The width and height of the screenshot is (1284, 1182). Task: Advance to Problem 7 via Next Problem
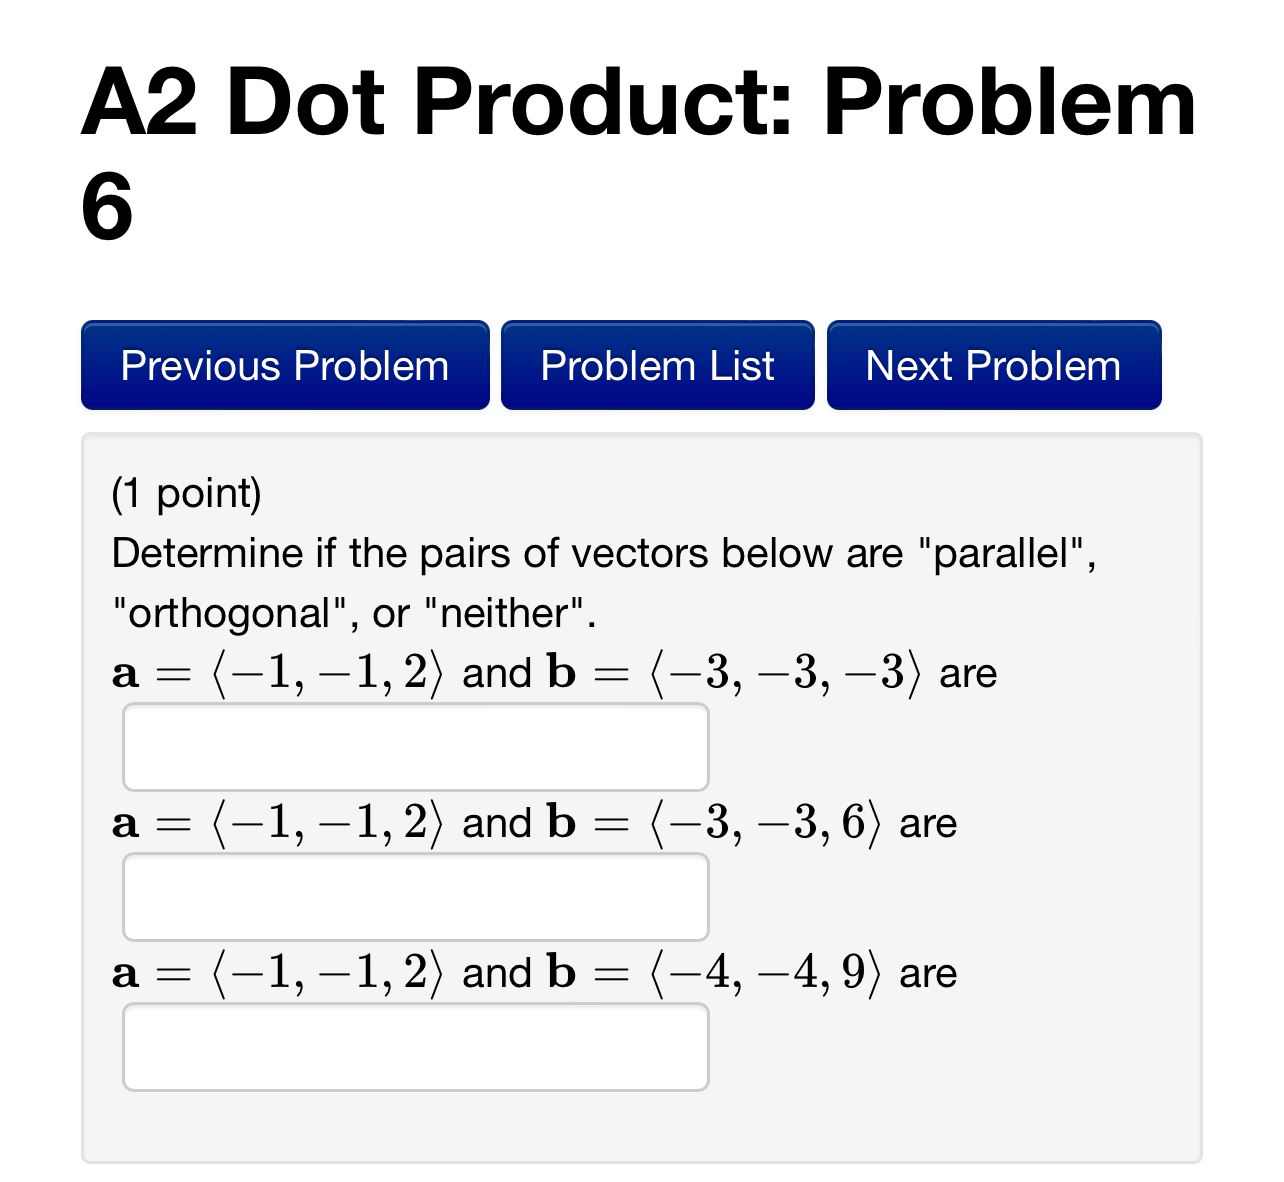[x=993, y=365]
